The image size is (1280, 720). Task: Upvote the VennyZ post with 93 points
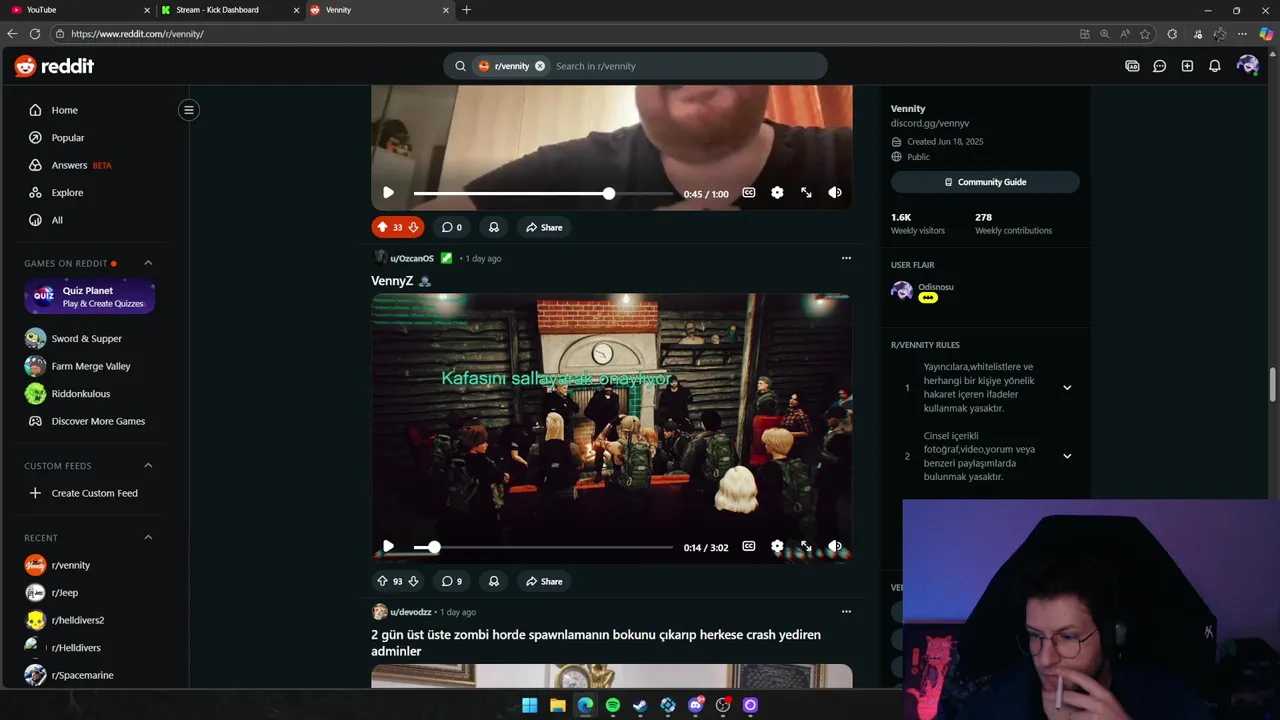(x=382, y=581)
